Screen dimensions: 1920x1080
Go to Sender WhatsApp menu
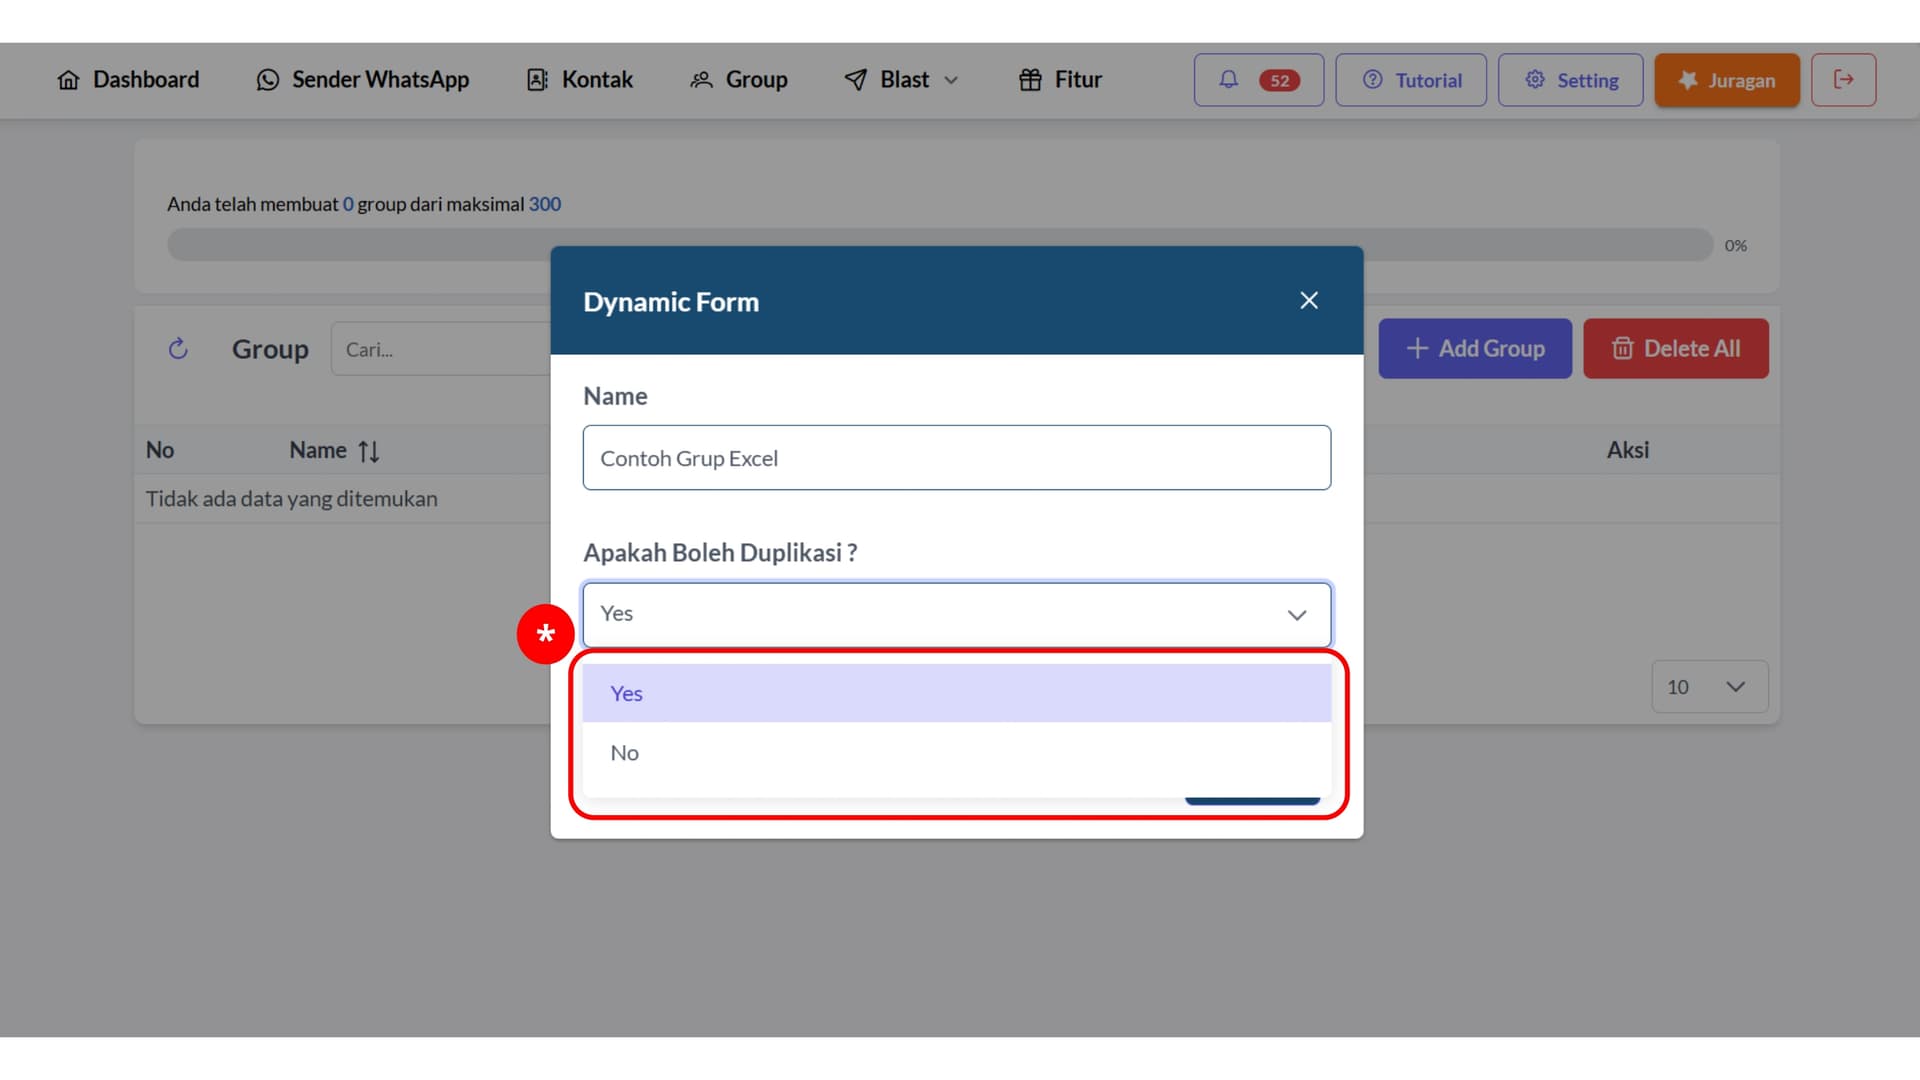[x=362, y=80]
